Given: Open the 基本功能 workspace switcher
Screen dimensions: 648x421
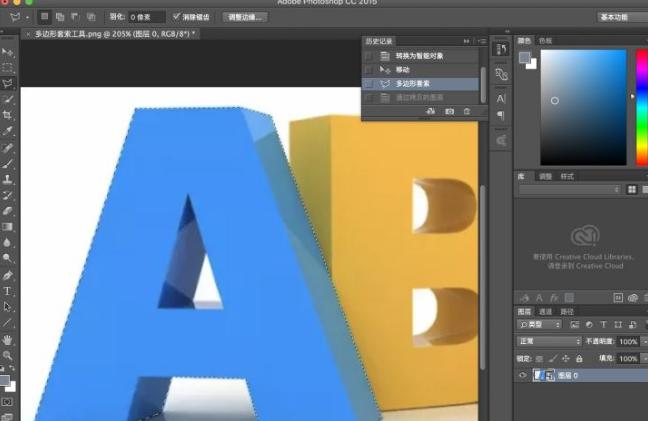Looking at the screenshot, I should [623, 17].
